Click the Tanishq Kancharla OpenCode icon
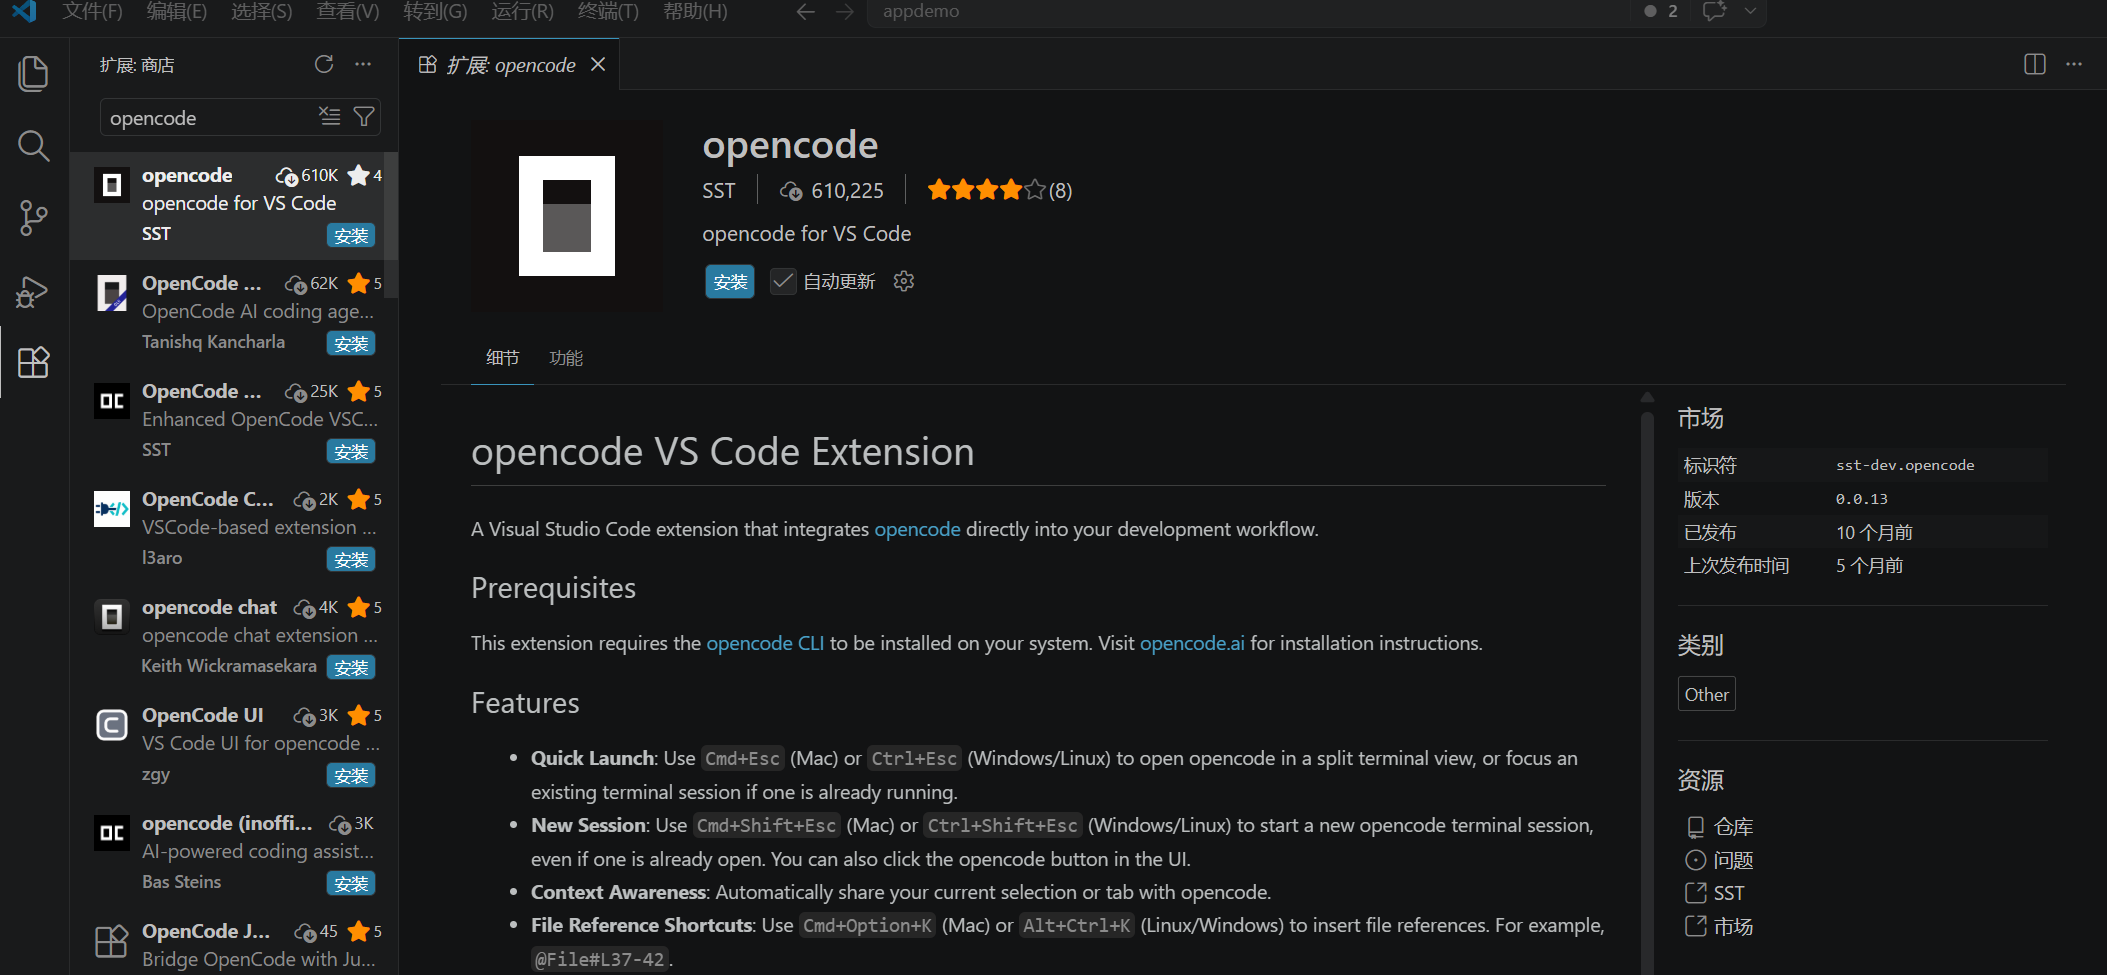Viewport: 2107px width, 975px height. [112, 293]
